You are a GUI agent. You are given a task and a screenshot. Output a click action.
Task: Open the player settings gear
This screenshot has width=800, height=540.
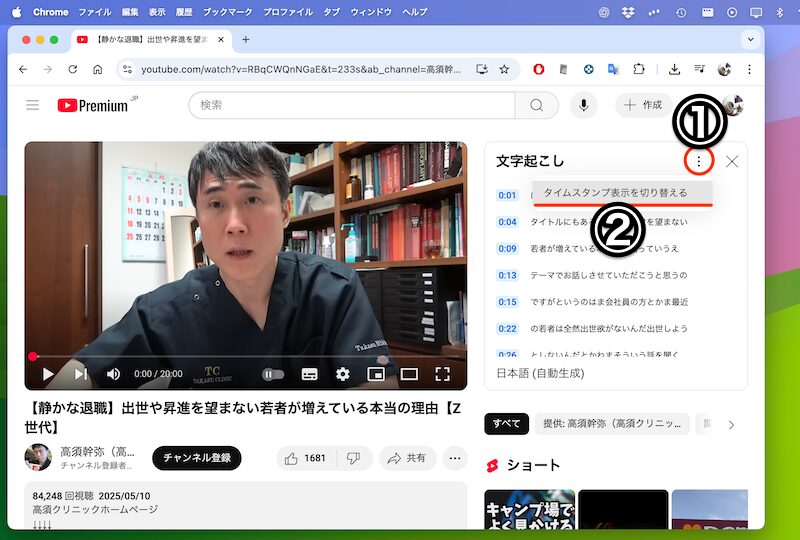click(343, 374)
